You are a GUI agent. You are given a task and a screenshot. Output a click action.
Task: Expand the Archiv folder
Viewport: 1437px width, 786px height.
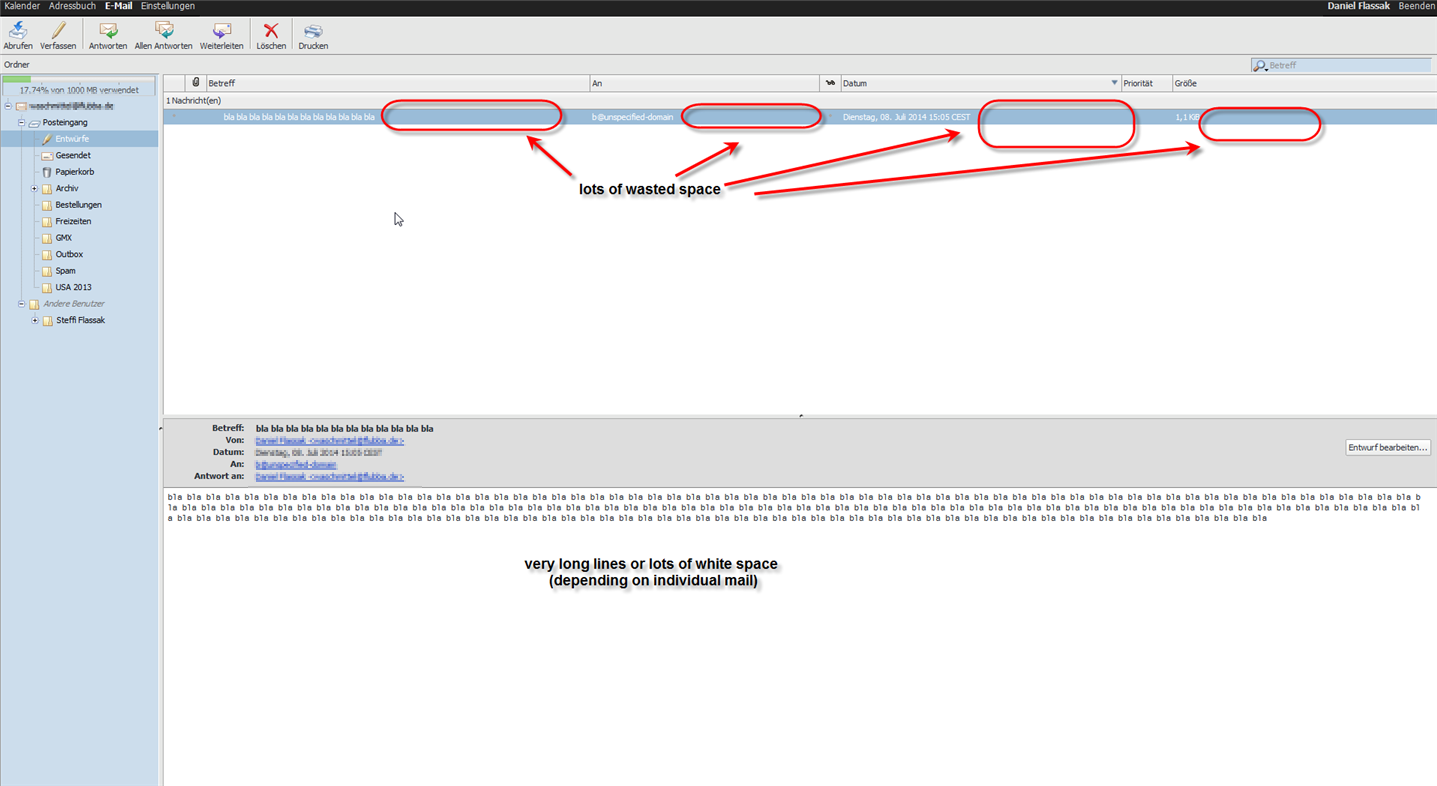coord(34,189)
